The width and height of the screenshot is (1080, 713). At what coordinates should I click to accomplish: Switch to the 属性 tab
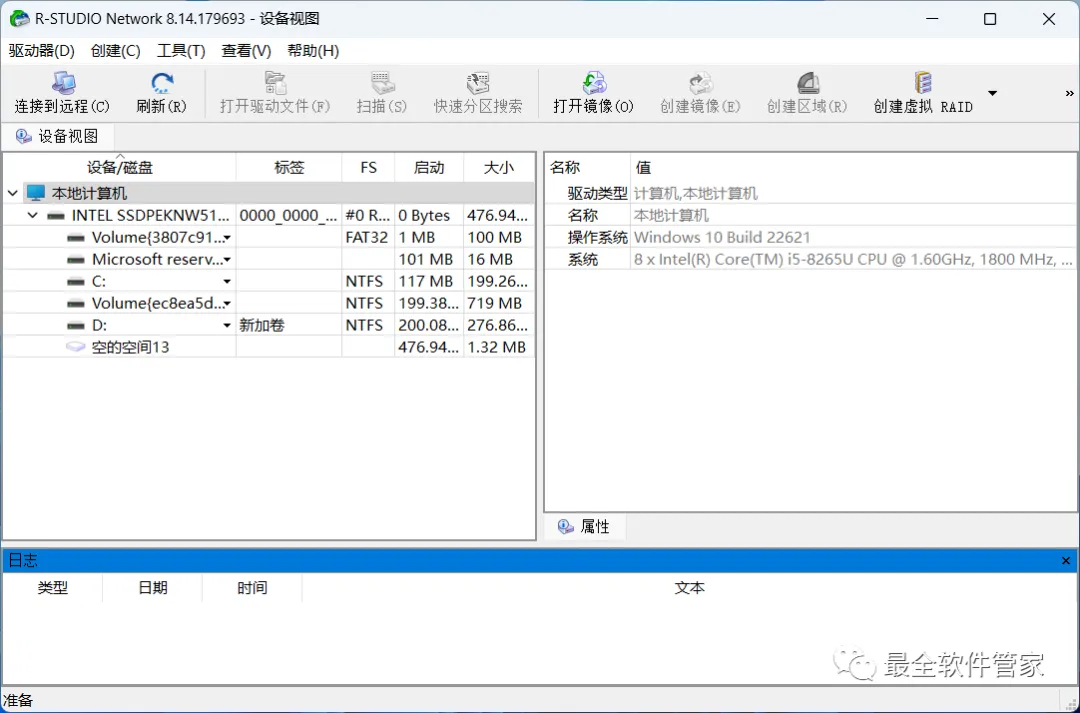click(585, 527)
